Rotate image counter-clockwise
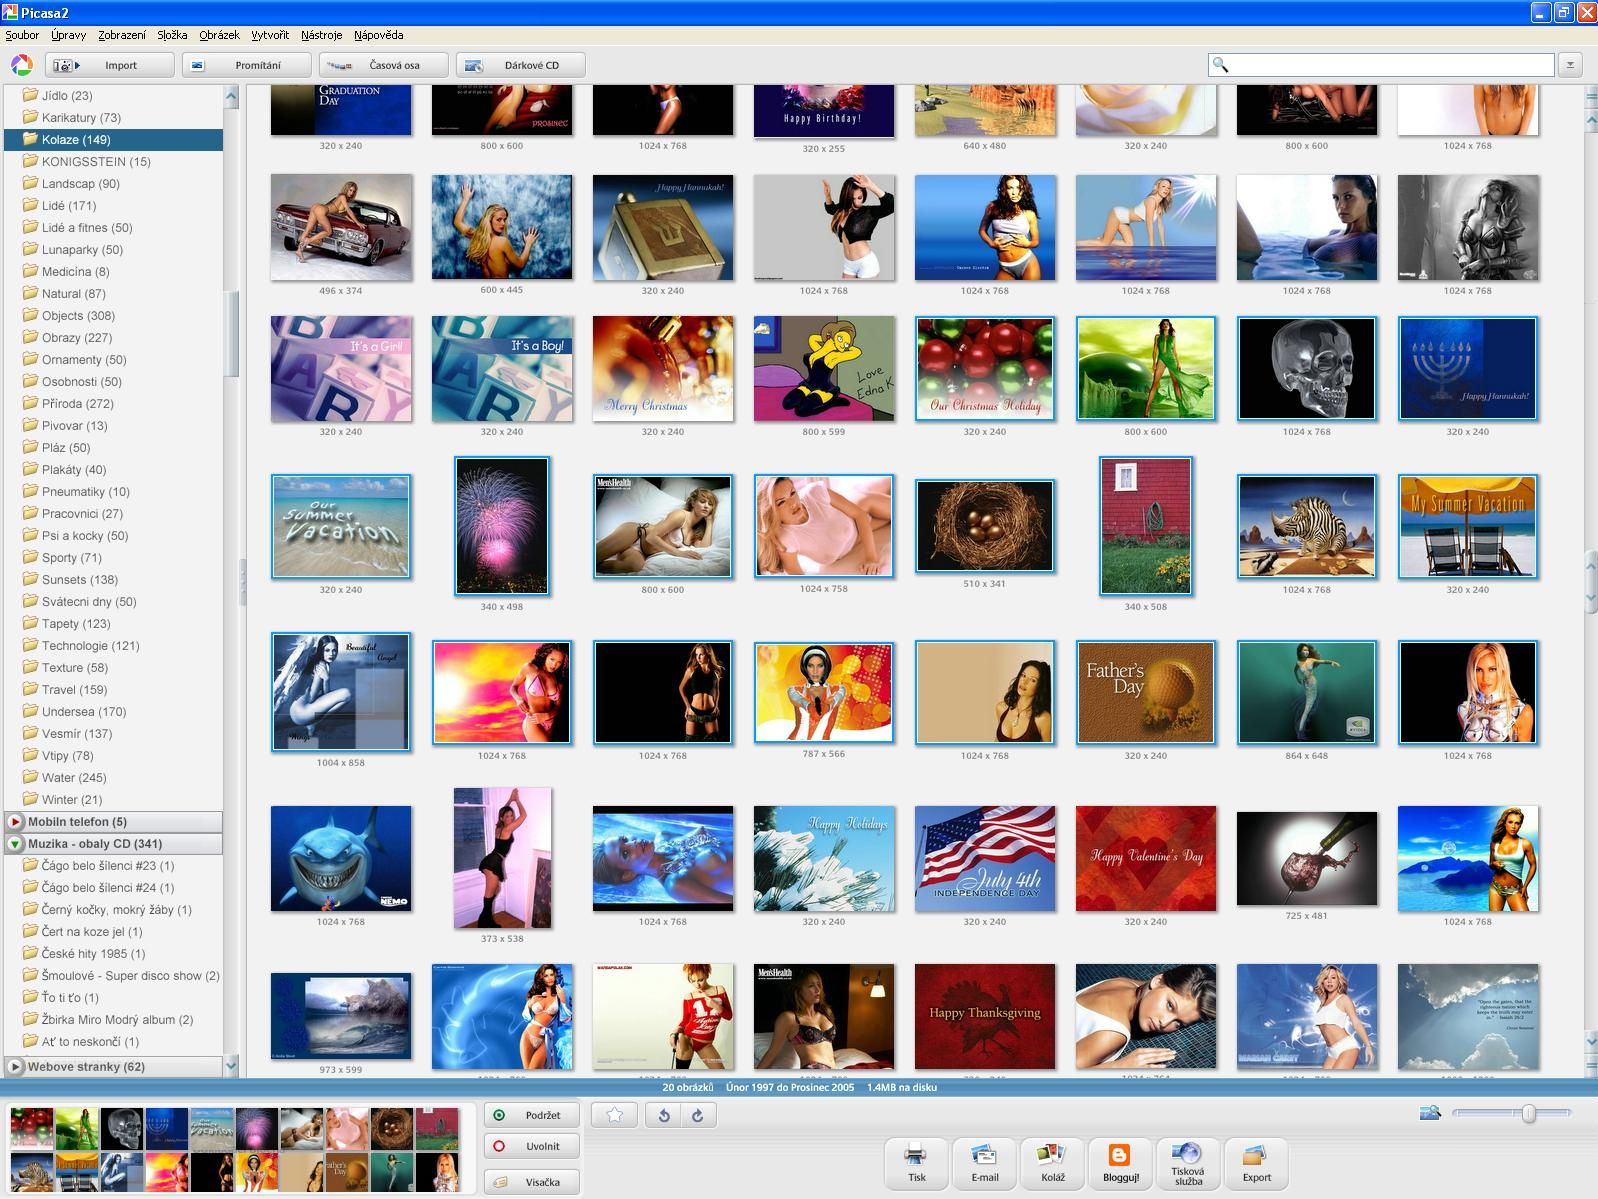Screen dimensions: 1598x1199 point(664,1115)
